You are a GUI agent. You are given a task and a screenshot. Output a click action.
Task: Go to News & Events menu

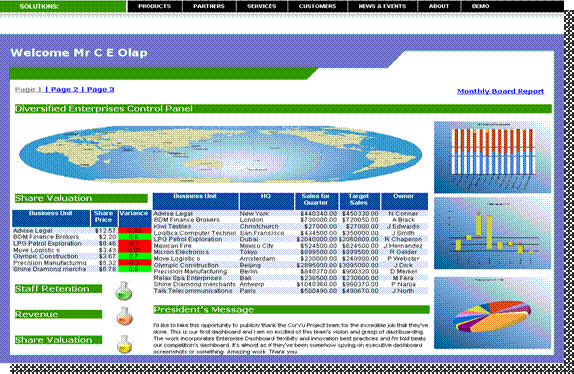(x=382, y=6)
